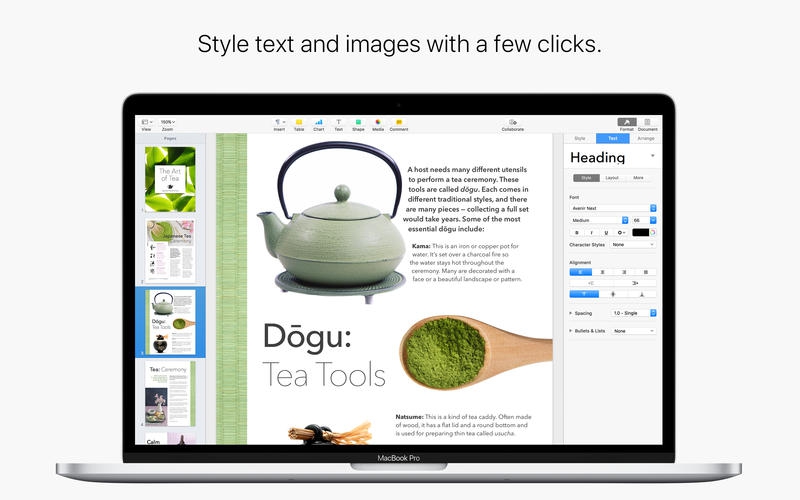Open the Bullets & Lists None dropdown
The height and width of the screenshot is (500, 800).
633,331
